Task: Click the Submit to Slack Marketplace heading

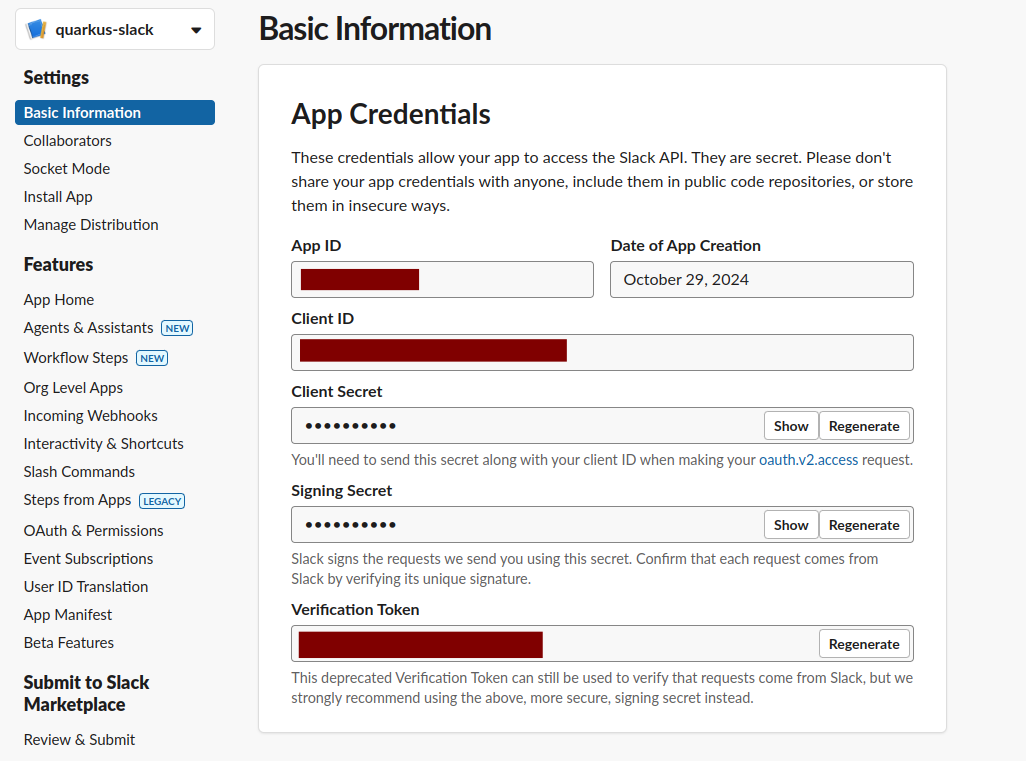Action: [86, 694]
